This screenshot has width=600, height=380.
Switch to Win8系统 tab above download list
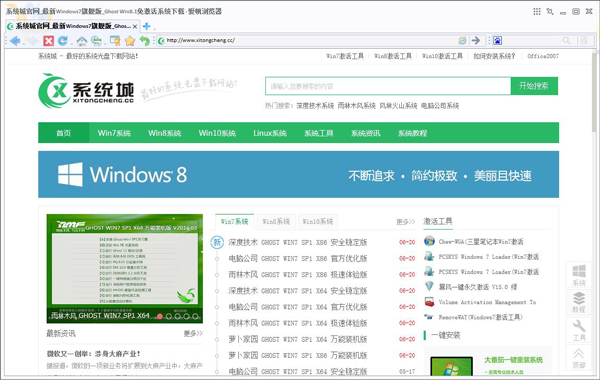(x=276, y=222)
